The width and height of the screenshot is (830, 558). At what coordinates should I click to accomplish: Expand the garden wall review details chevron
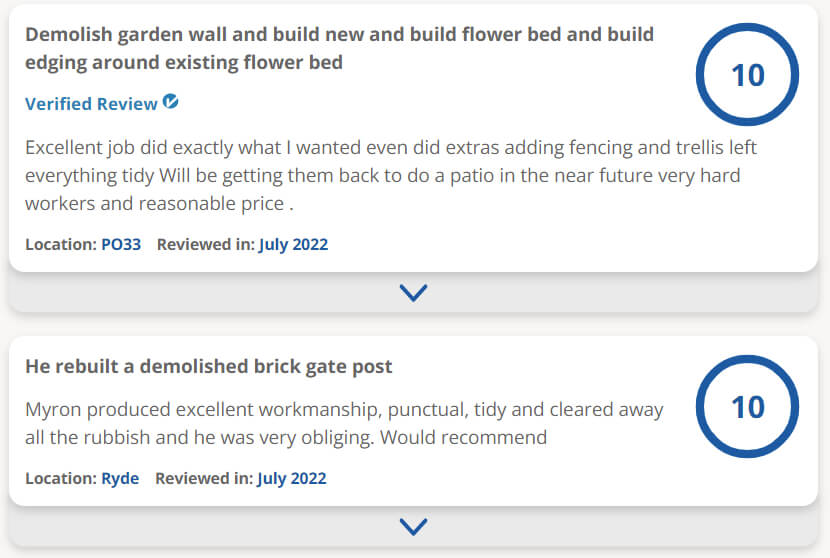pos(413,292)
